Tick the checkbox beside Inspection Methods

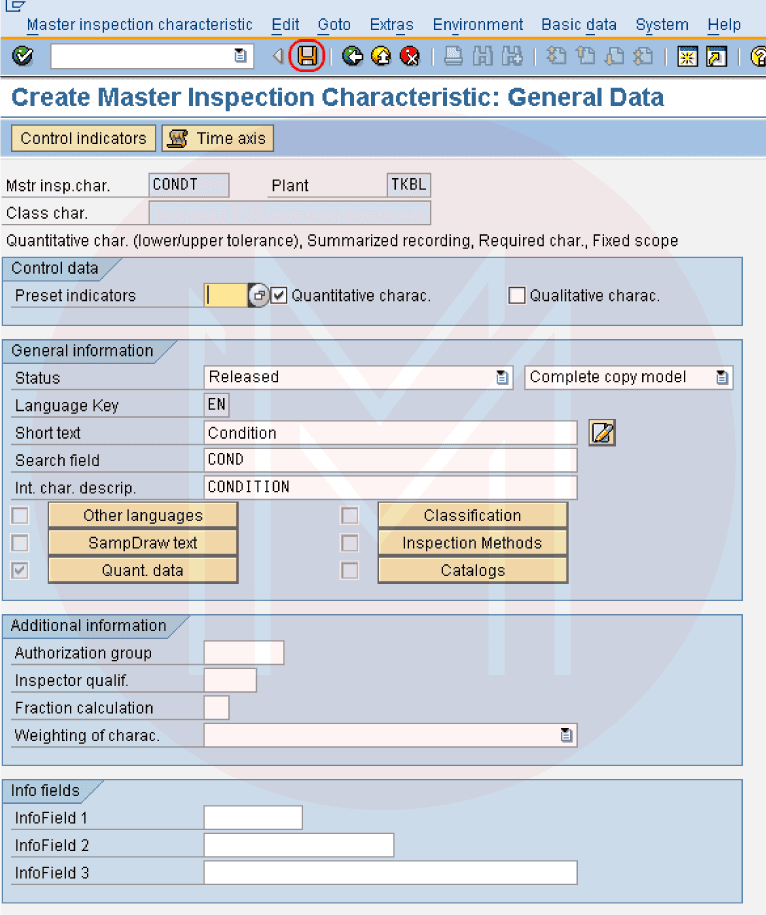tap(350, 543)
